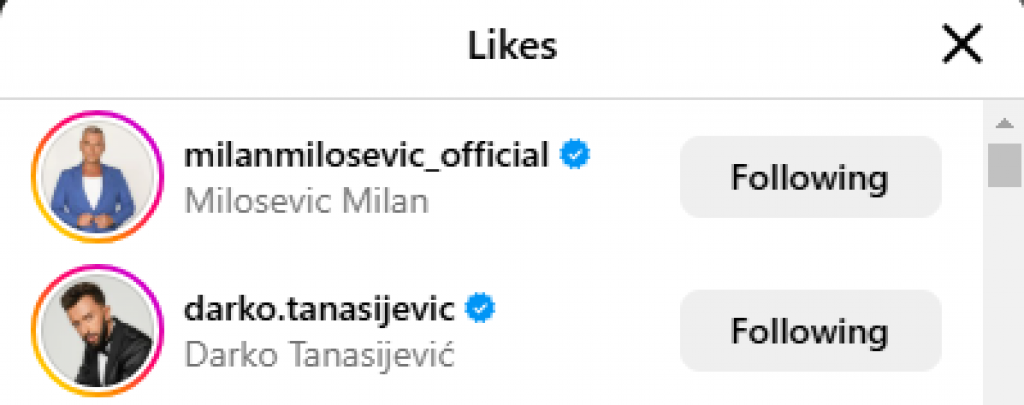Click the darko.tanasijevic username link
Image resolution: width=1024 pixels, height=405 pixels.
320,309
